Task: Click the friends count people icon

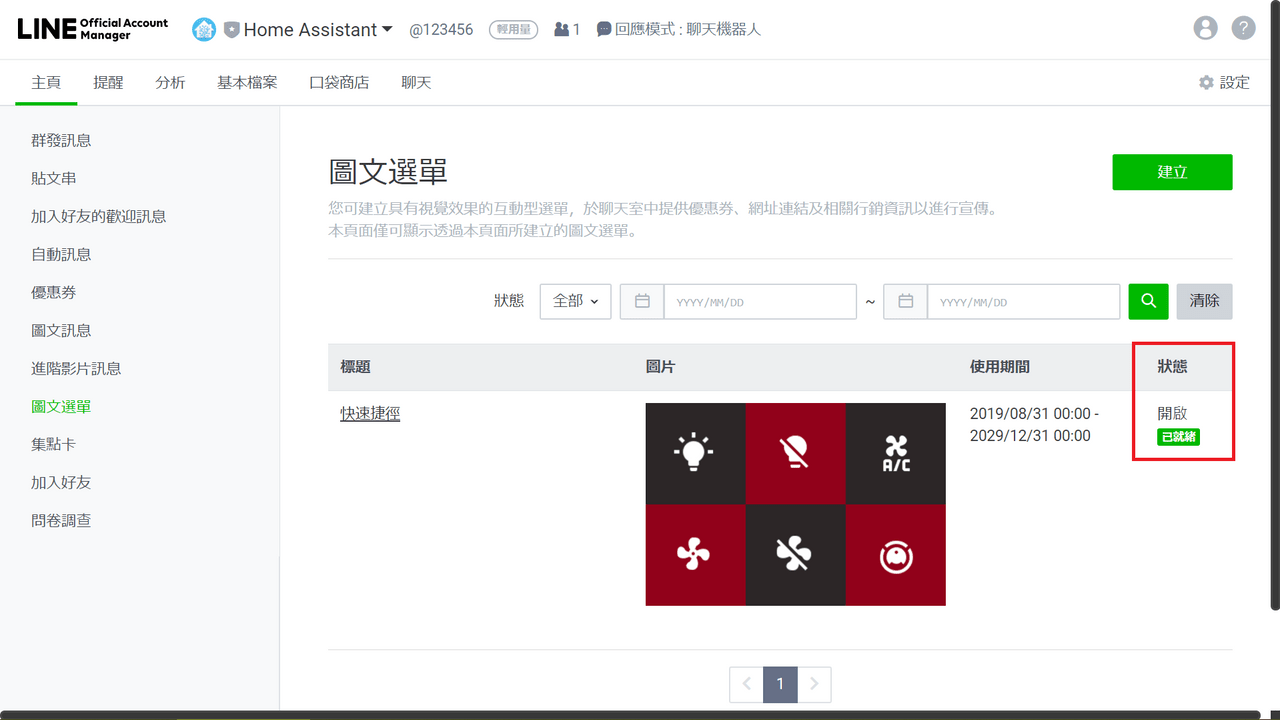Action: point(561,30)
